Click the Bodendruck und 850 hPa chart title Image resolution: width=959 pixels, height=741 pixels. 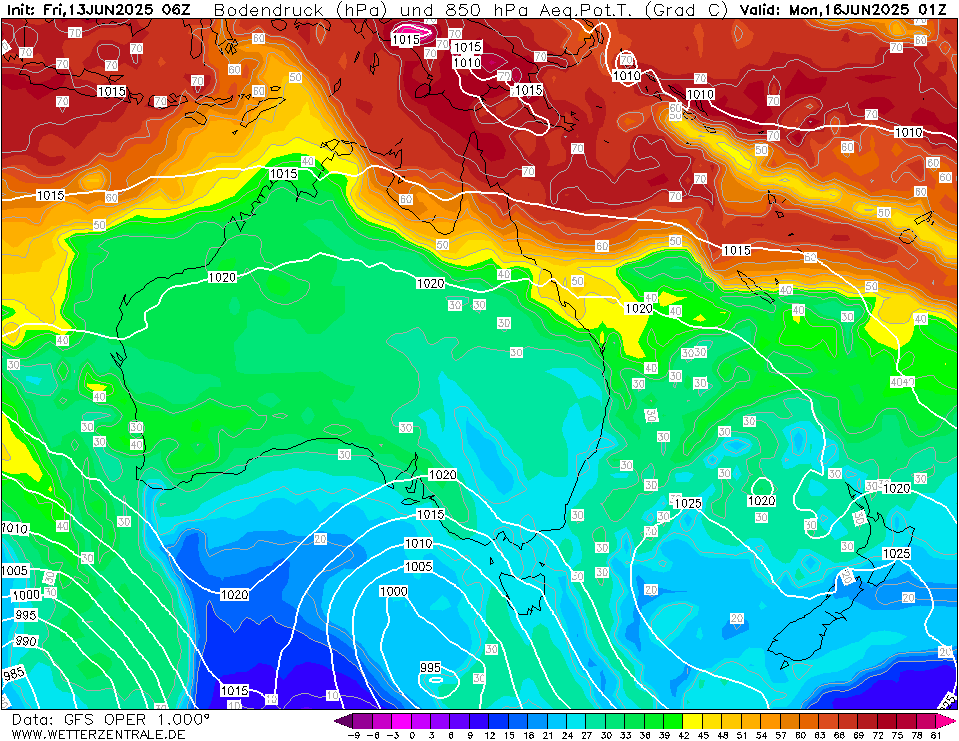(x=470, y=10)
